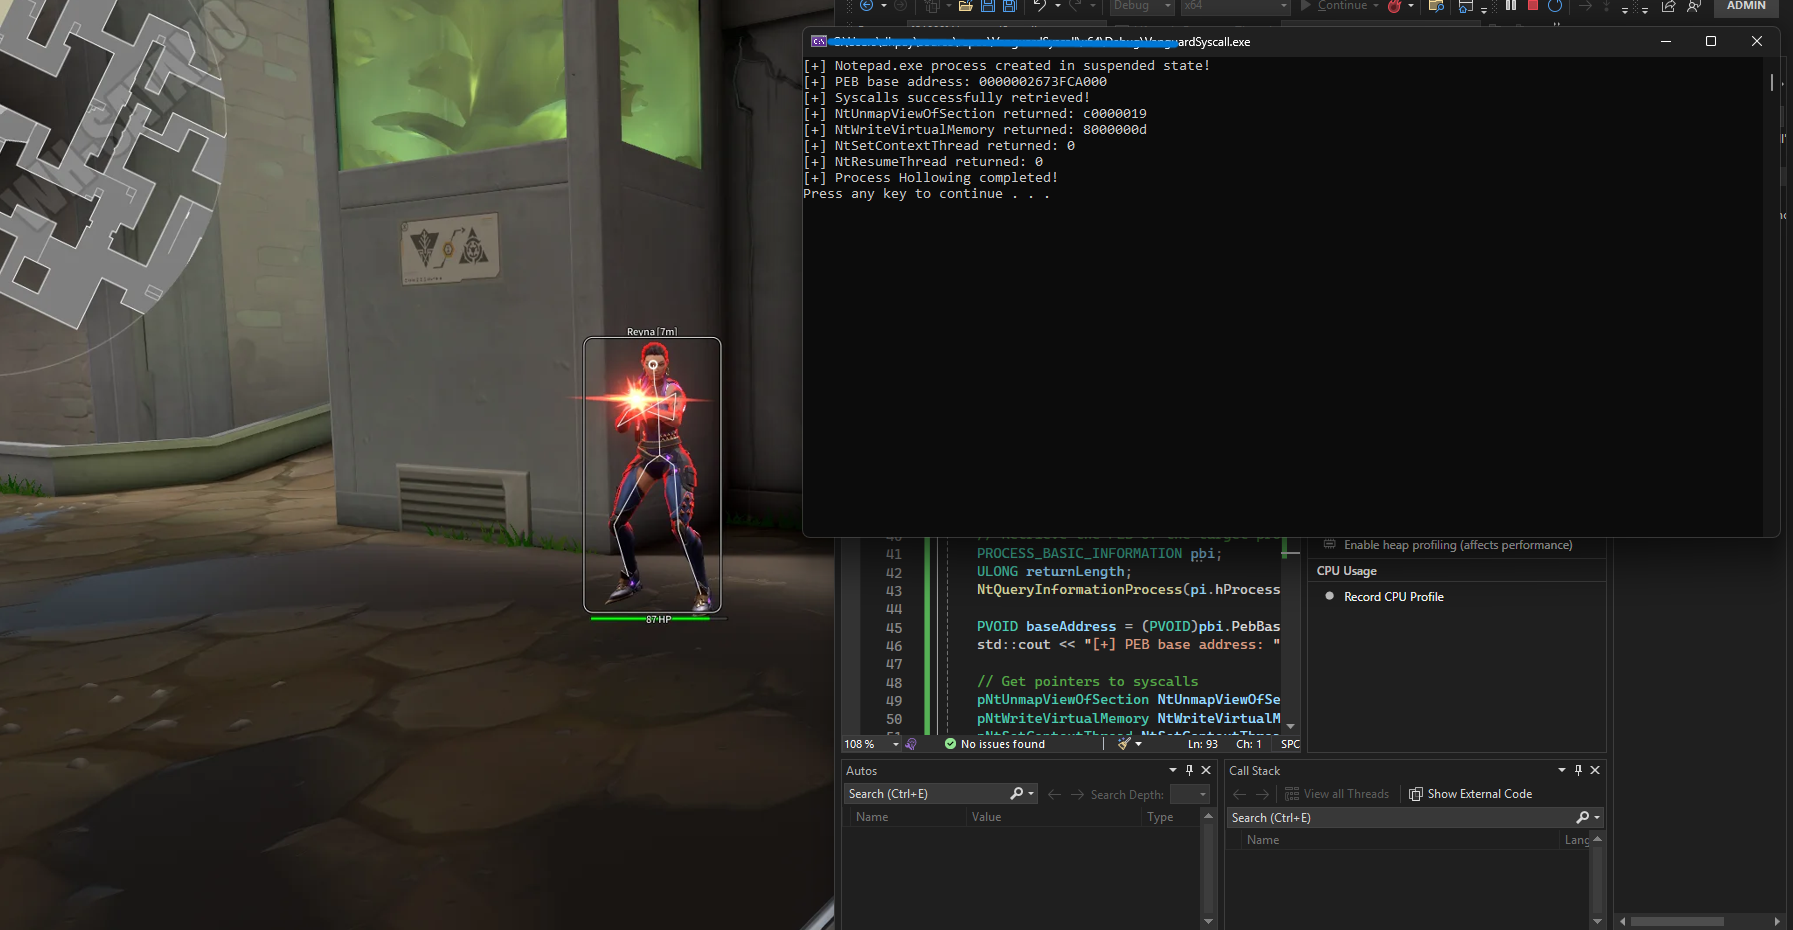Click Call Stack scrollbar down arrow
The image size is (1793, 930).
click(x=1597, y=921)
